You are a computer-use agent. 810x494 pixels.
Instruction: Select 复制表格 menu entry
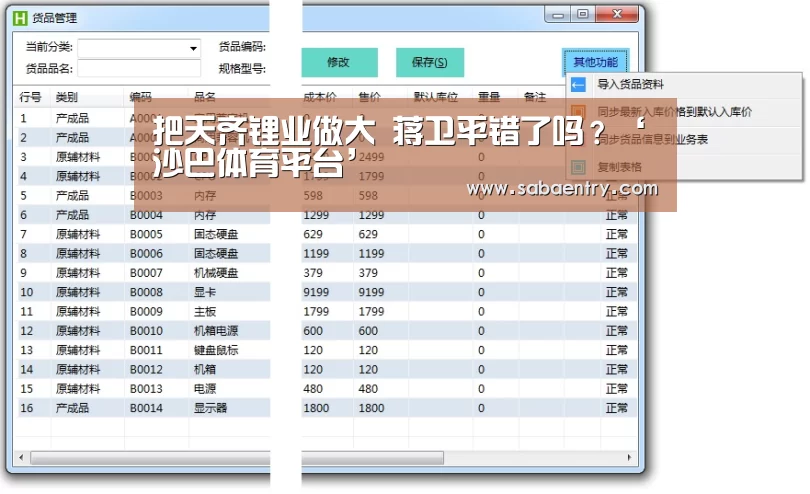tap(619, 167)
